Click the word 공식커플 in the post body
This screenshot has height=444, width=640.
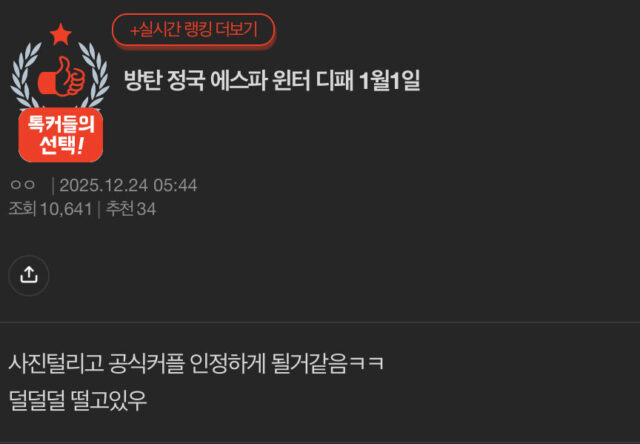point(147,364)
